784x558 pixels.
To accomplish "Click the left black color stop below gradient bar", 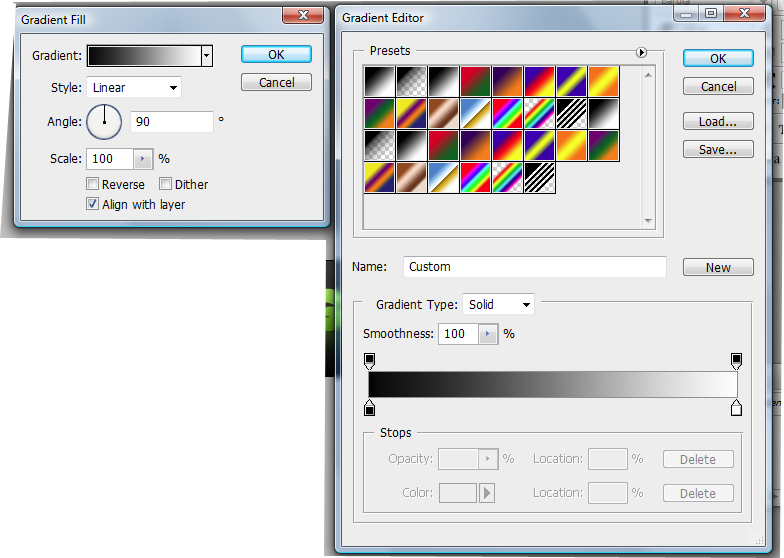I will (369, 408).
